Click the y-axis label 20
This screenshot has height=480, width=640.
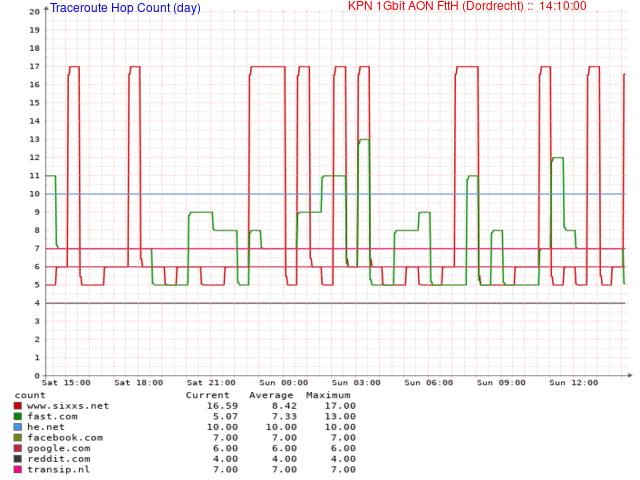coord(34,12)
